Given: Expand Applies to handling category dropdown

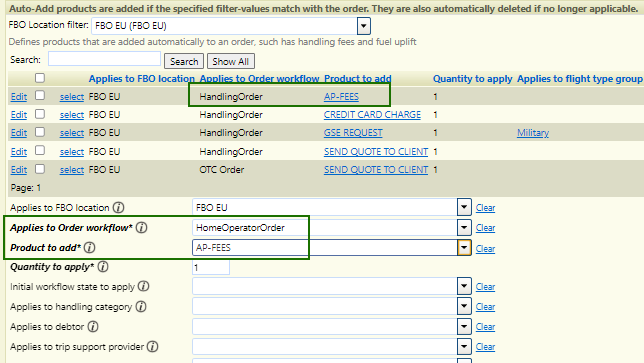Looking at the screenshot, I should click(x=464, y=306).
